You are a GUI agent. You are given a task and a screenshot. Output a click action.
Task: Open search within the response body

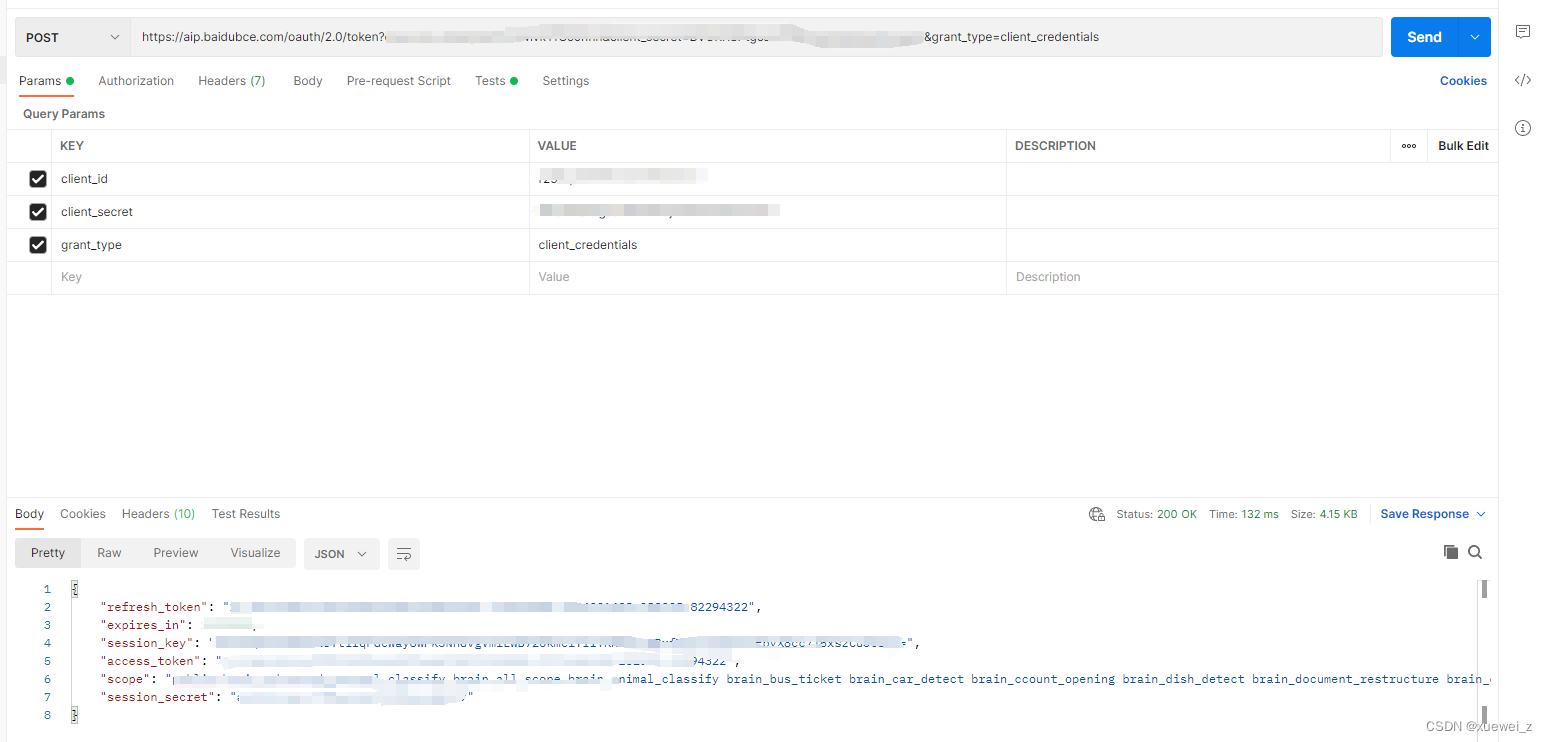click(1475, 551)
